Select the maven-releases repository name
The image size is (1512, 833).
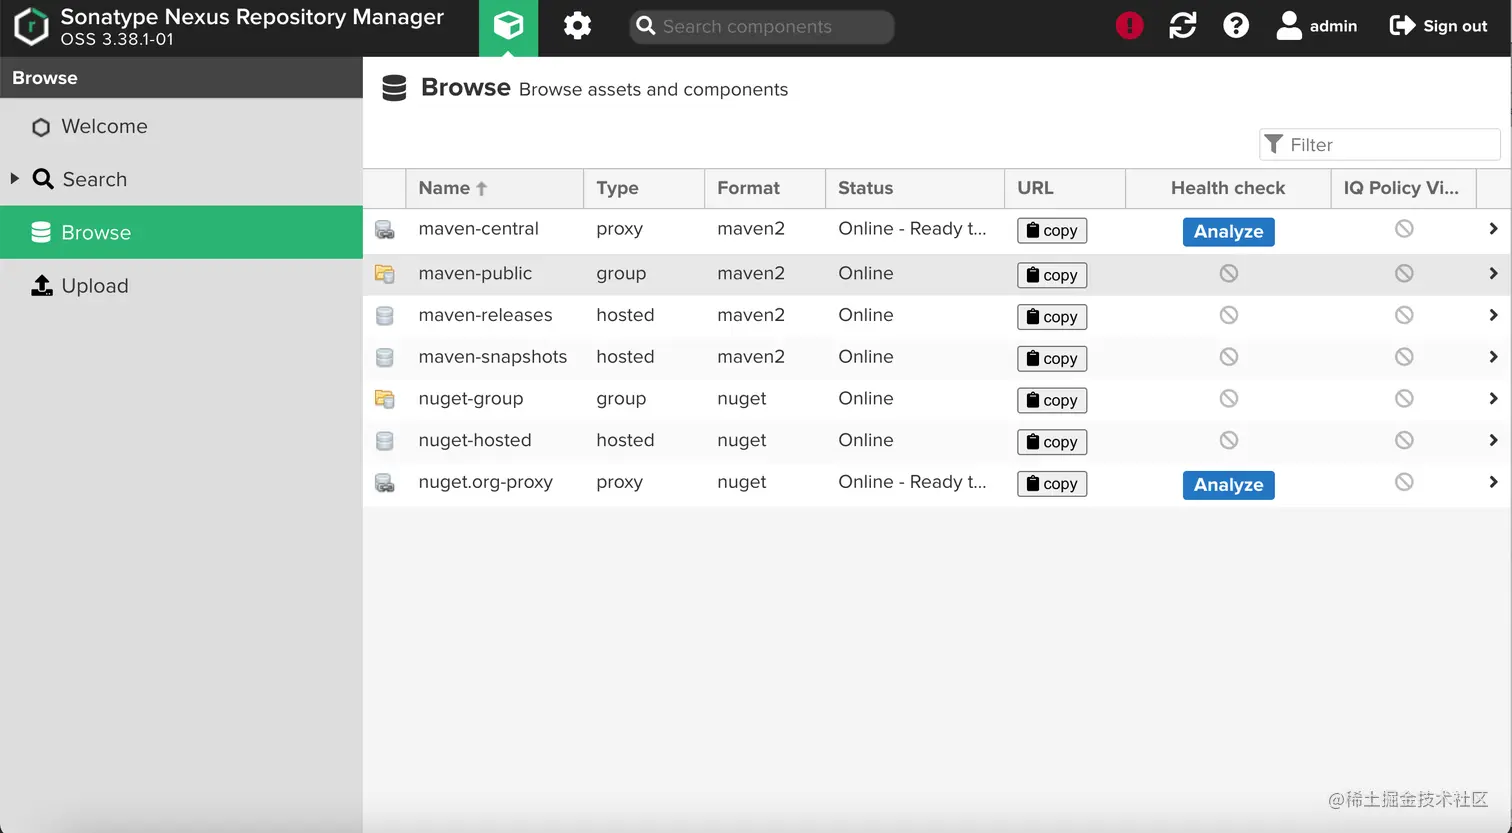485,315
